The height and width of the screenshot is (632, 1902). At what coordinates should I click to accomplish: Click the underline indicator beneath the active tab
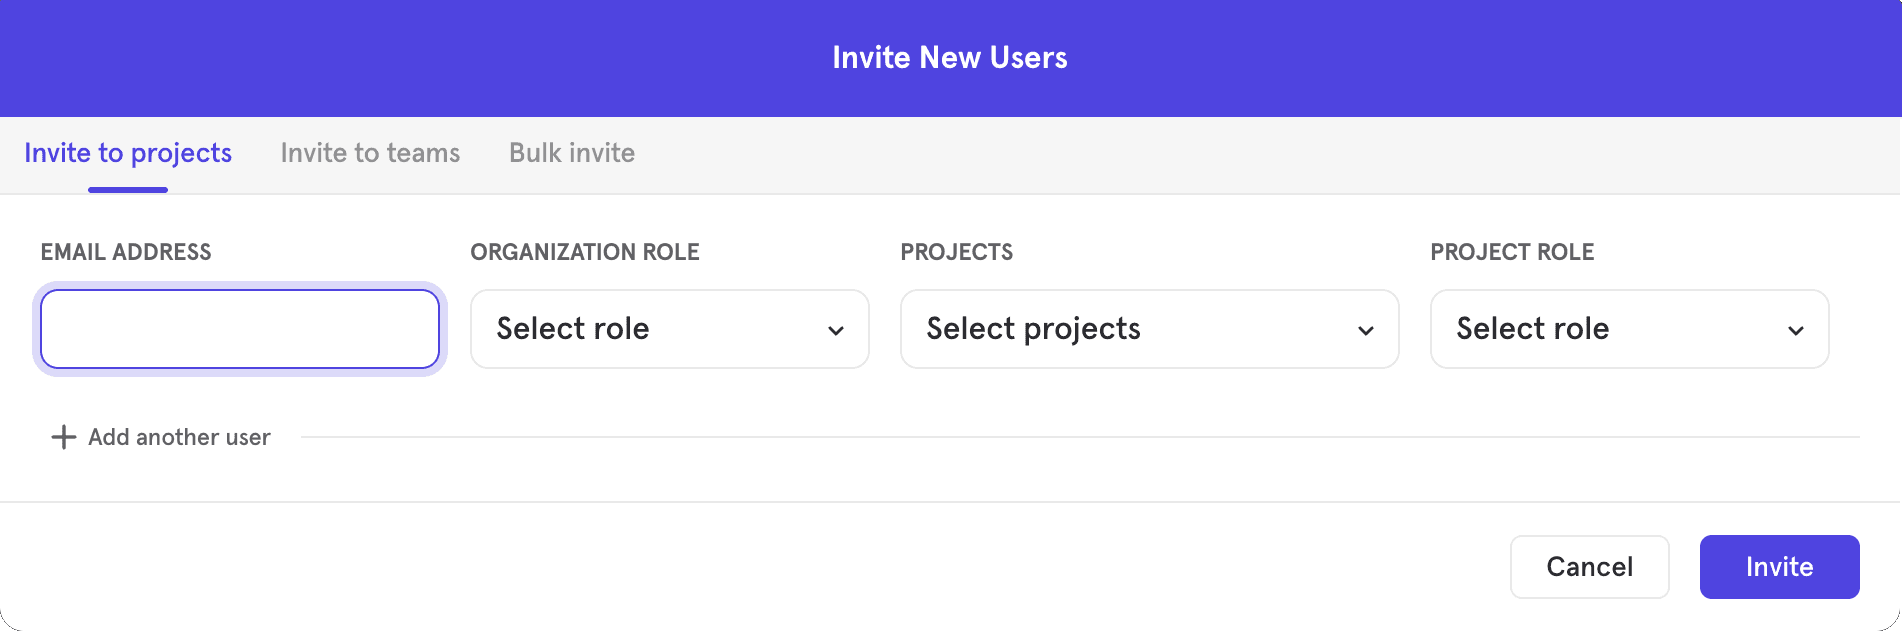click(x=128, y=189)
